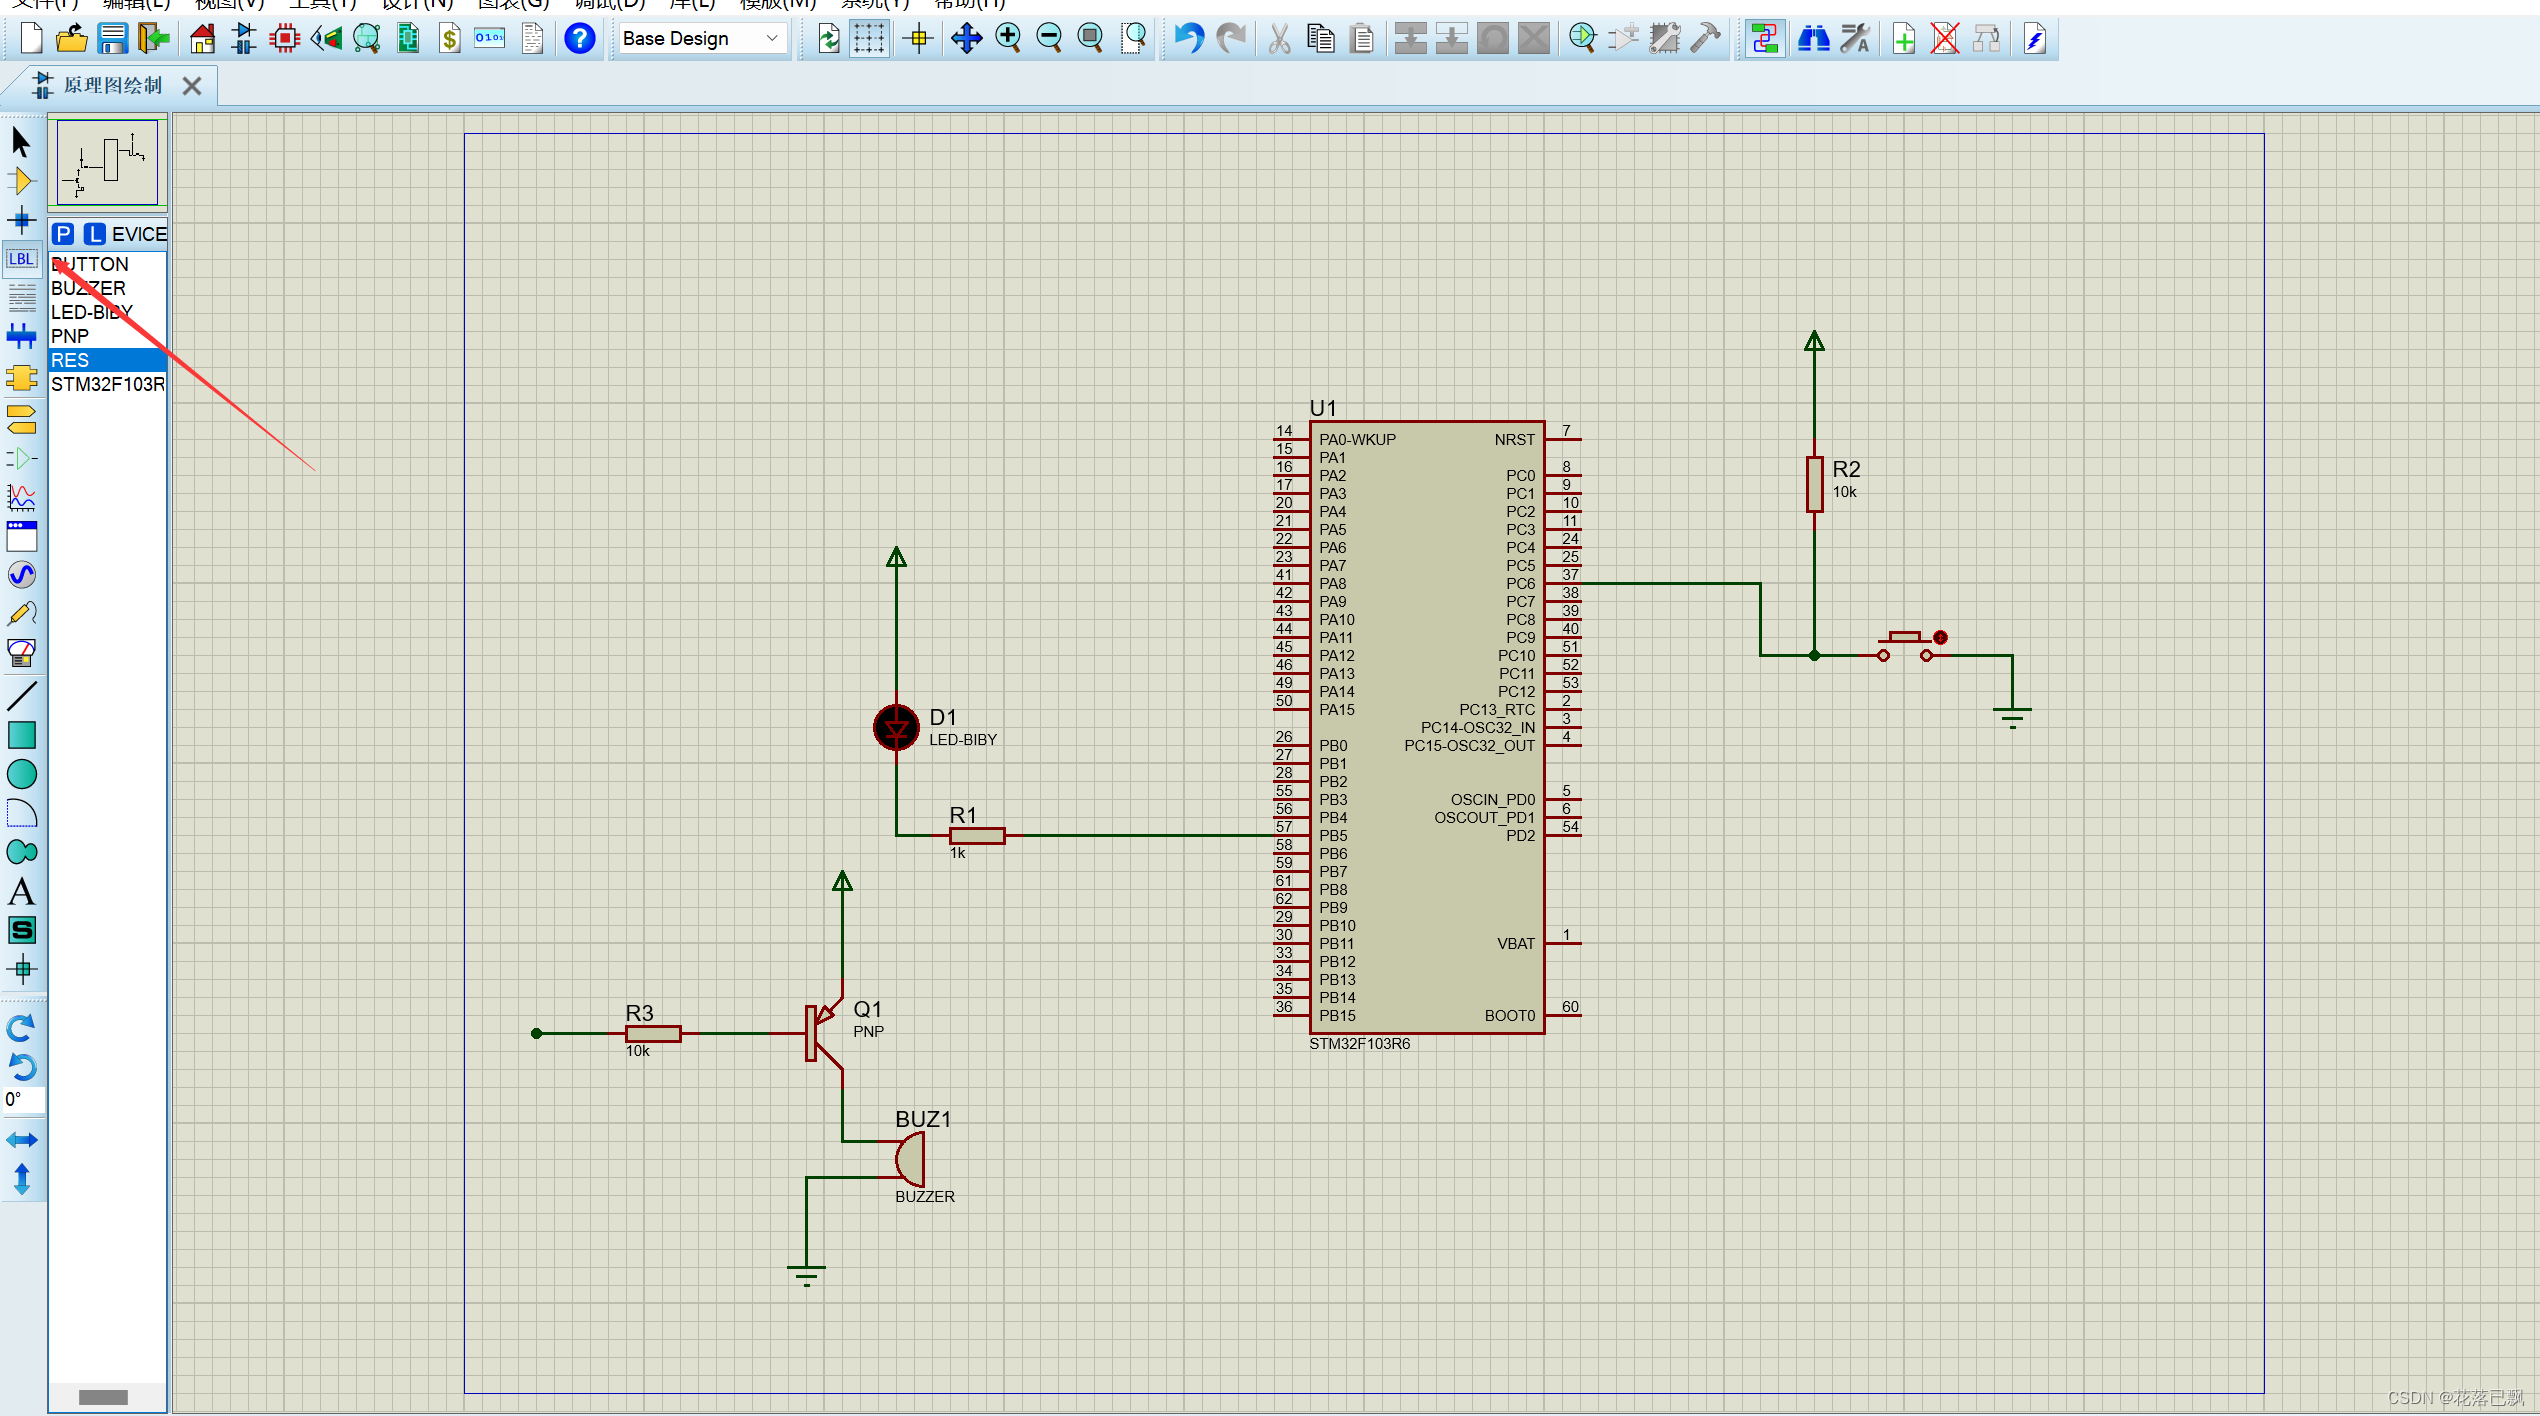Choose the 2D circle drawing tool
Viewport: 2540px width, 1416px height.
(21, 774)
